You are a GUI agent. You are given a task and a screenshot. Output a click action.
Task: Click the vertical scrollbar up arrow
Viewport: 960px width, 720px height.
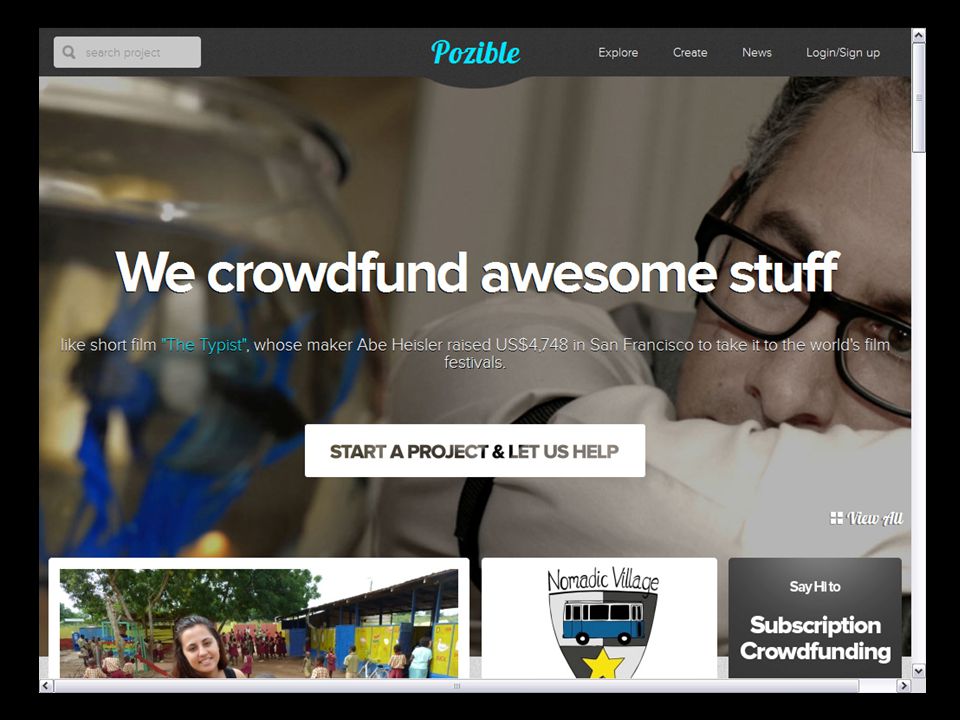918,36
